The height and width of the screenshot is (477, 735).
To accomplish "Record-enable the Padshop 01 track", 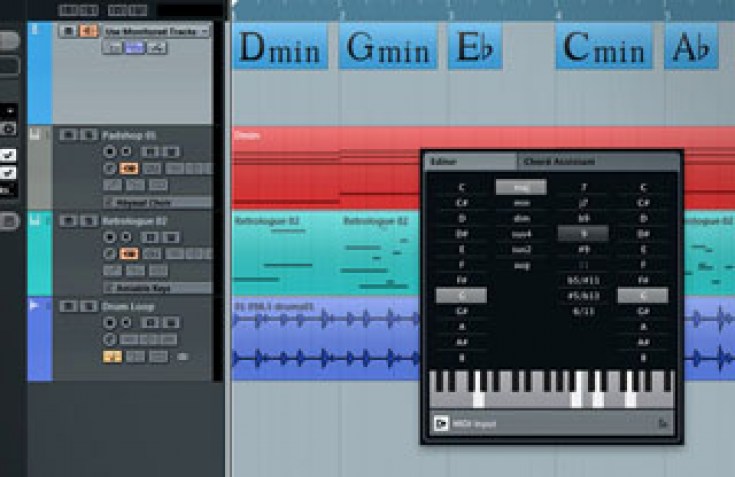I will pyautogui.click(x=109, y=152).
